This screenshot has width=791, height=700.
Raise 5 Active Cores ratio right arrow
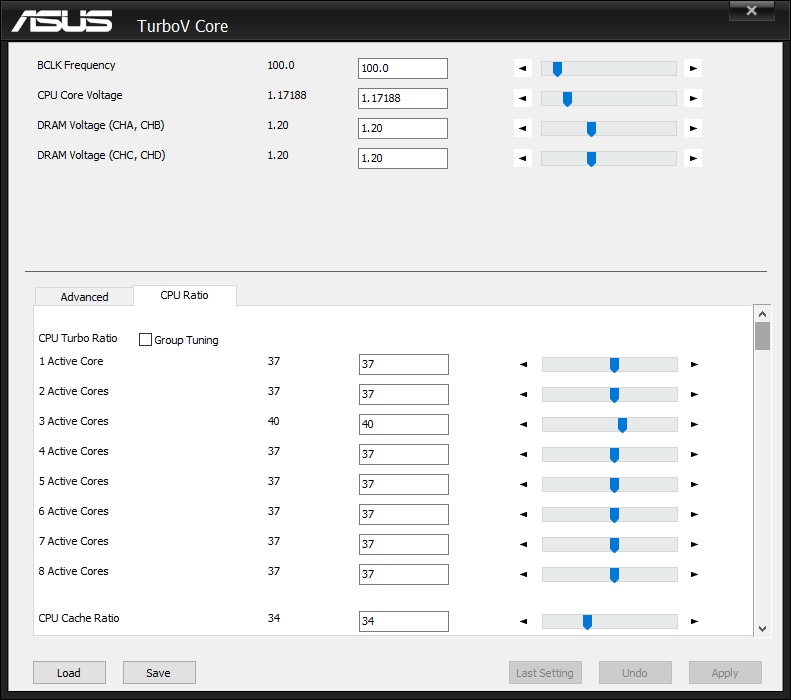click(694, 484)
